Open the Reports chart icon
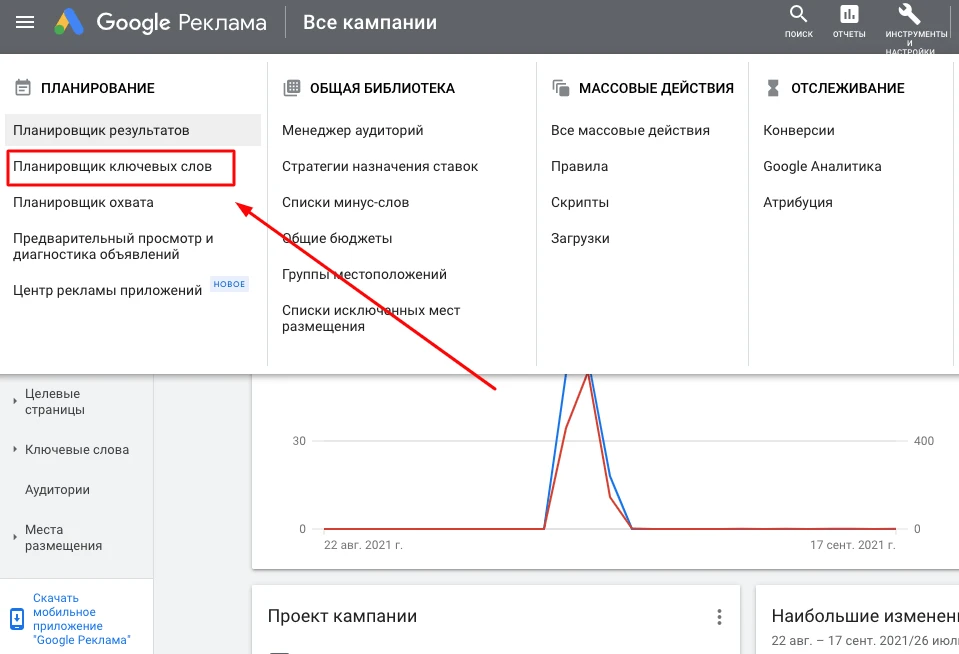Screen dimensions: 959x654 tap(849, 14)
